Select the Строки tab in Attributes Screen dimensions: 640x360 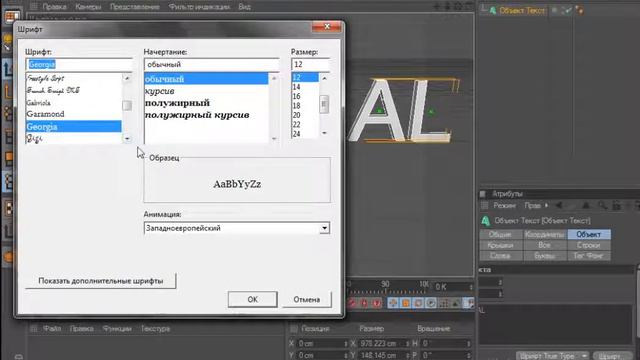coord(589,245)
